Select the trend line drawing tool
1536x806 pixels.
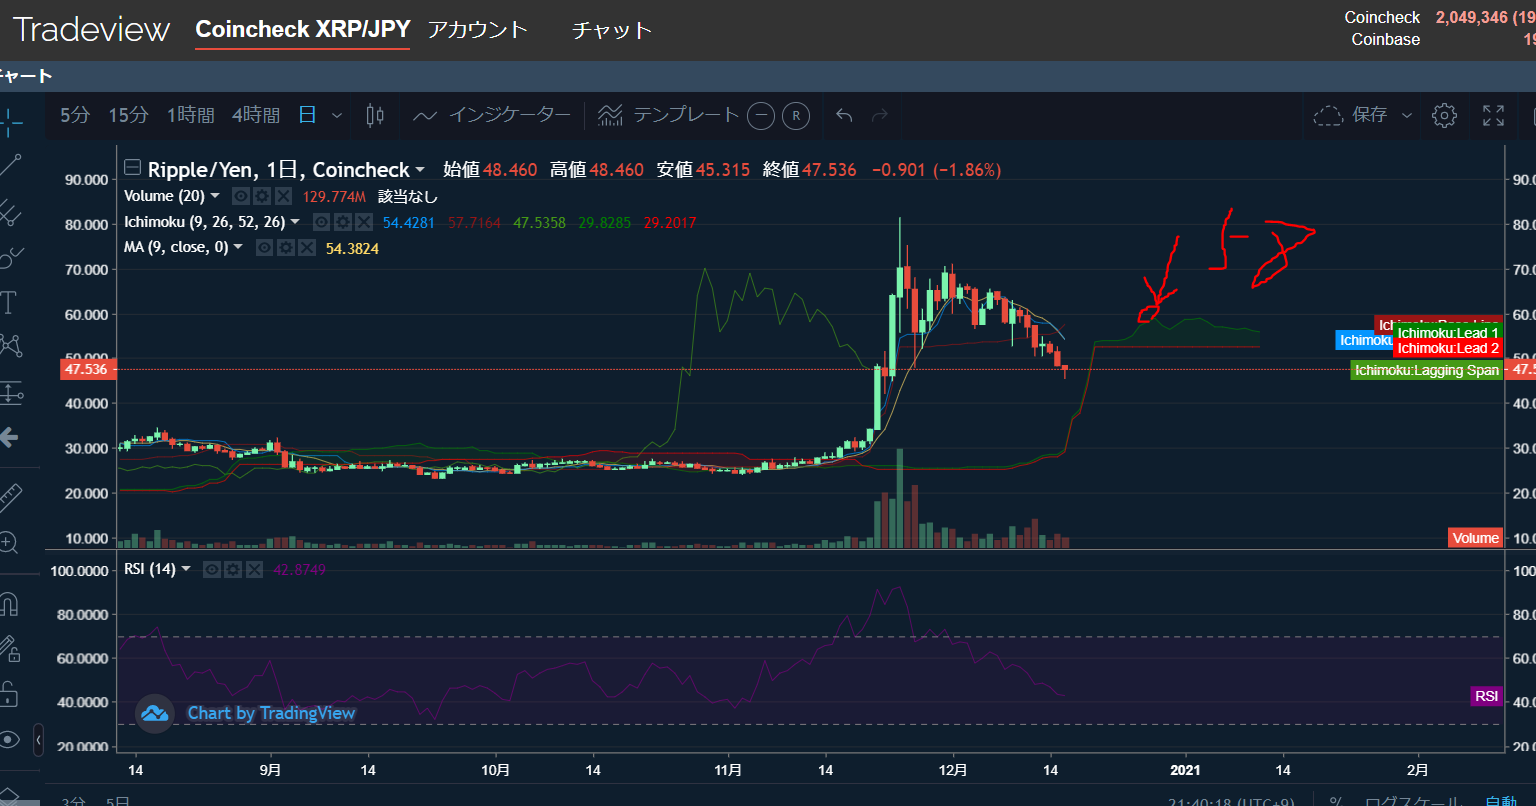(9, 165)
